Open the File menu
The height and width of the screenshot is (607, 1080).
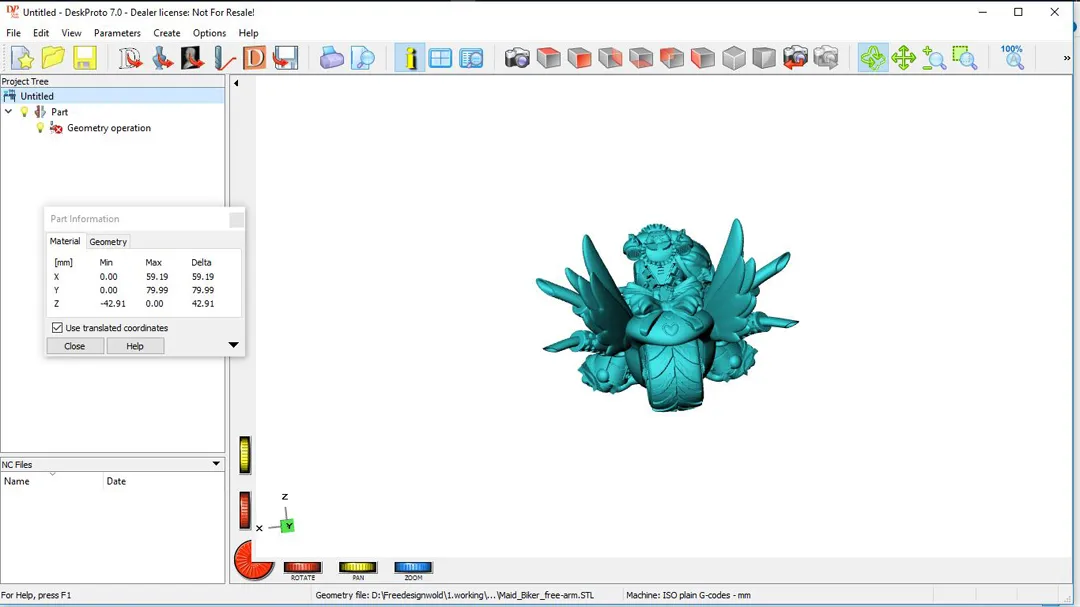coord(13,33)
